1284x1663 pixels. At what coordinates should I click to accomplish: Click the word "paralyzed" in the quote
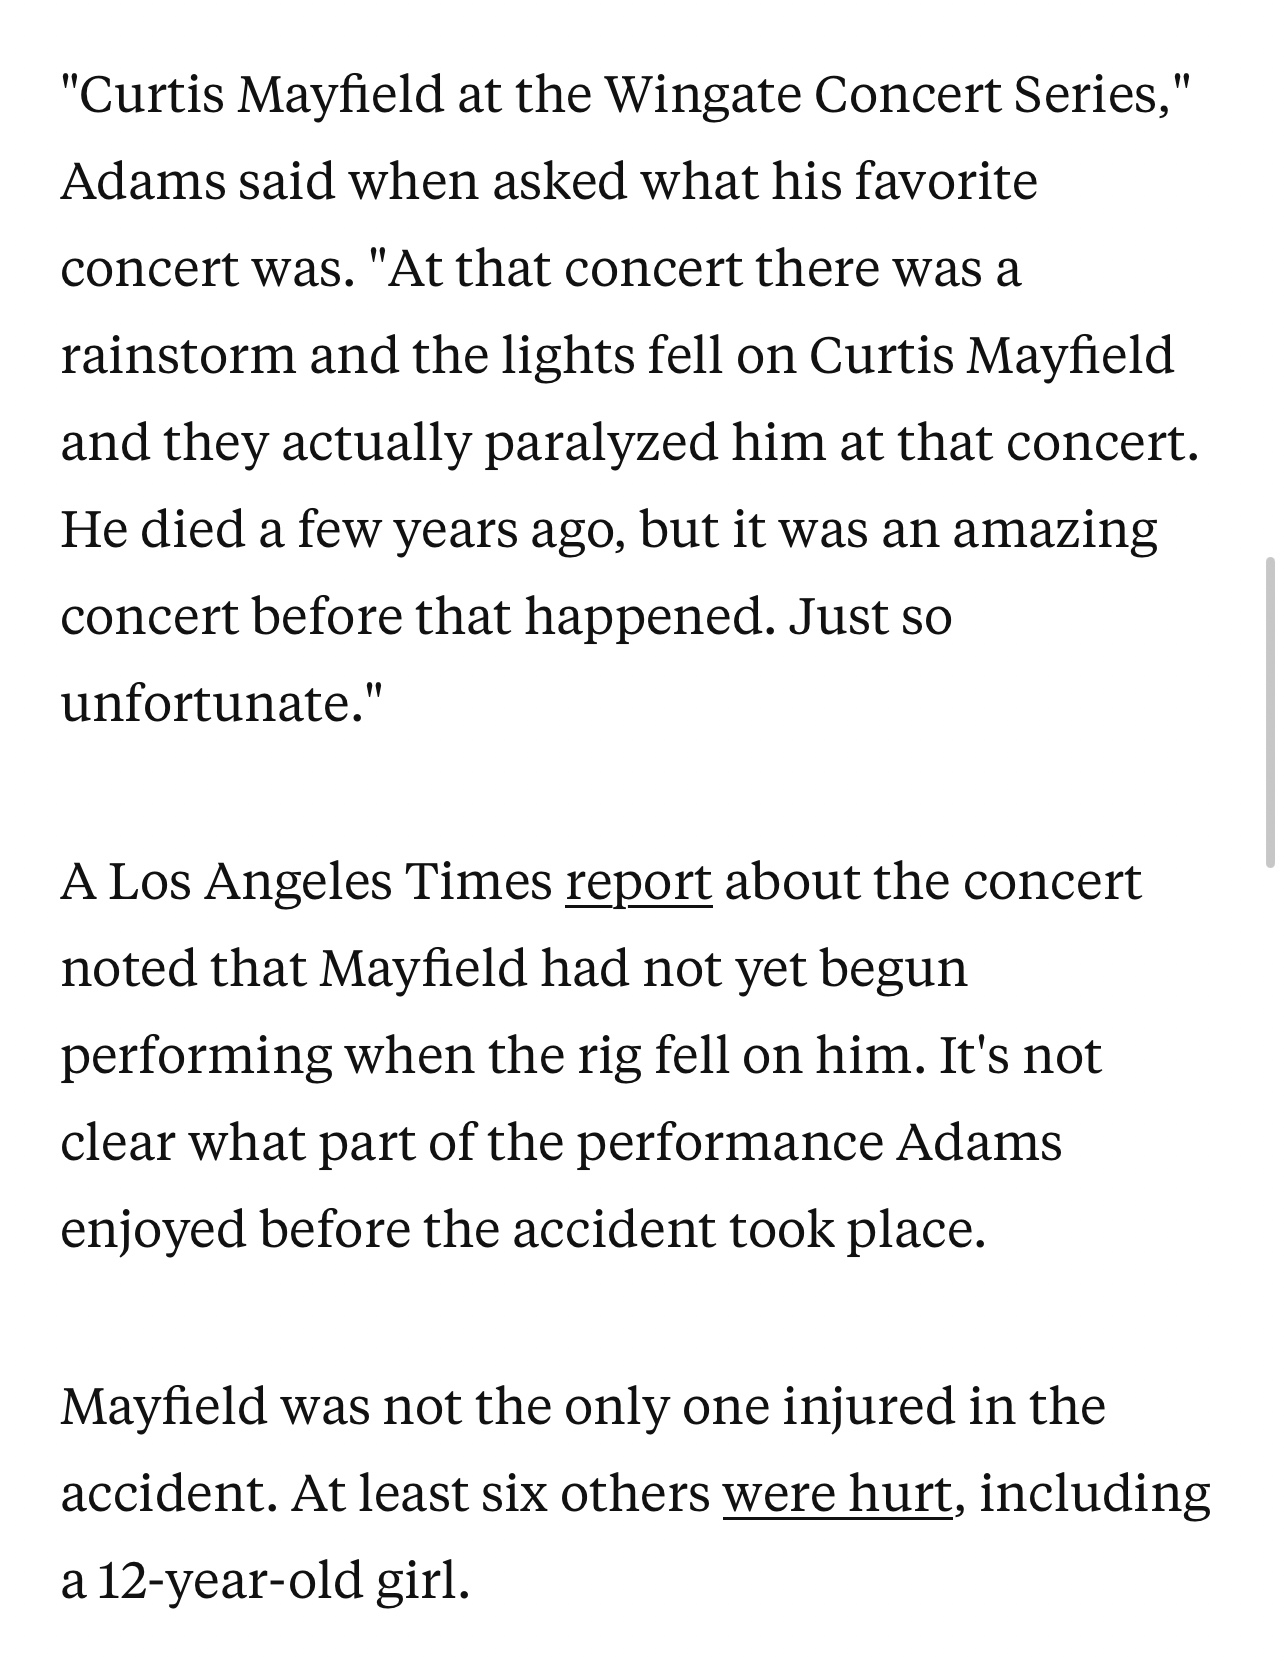pos(601,443)
